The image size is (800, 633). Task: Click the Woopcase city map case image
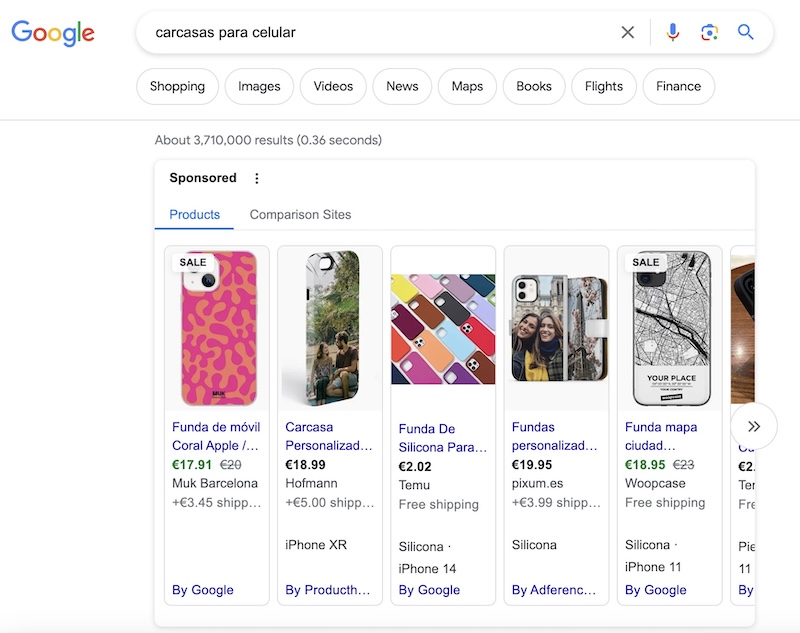point(670,328)
